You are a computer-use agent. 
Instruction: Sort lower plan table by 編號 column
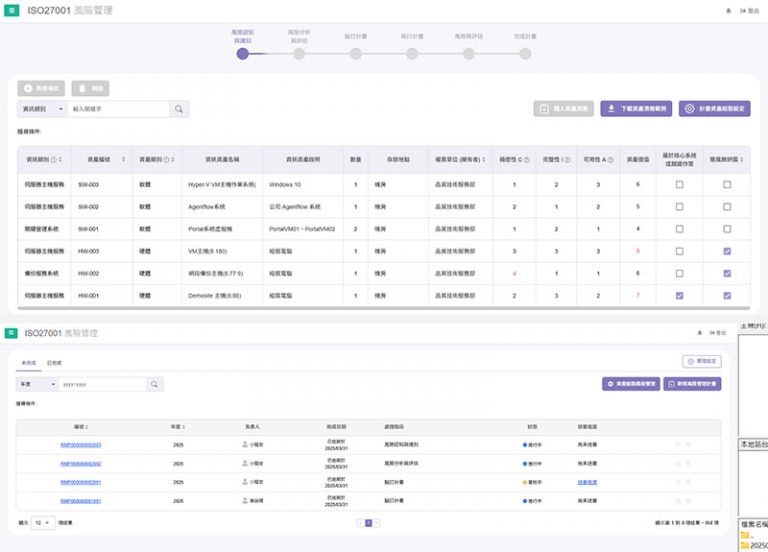87,427
